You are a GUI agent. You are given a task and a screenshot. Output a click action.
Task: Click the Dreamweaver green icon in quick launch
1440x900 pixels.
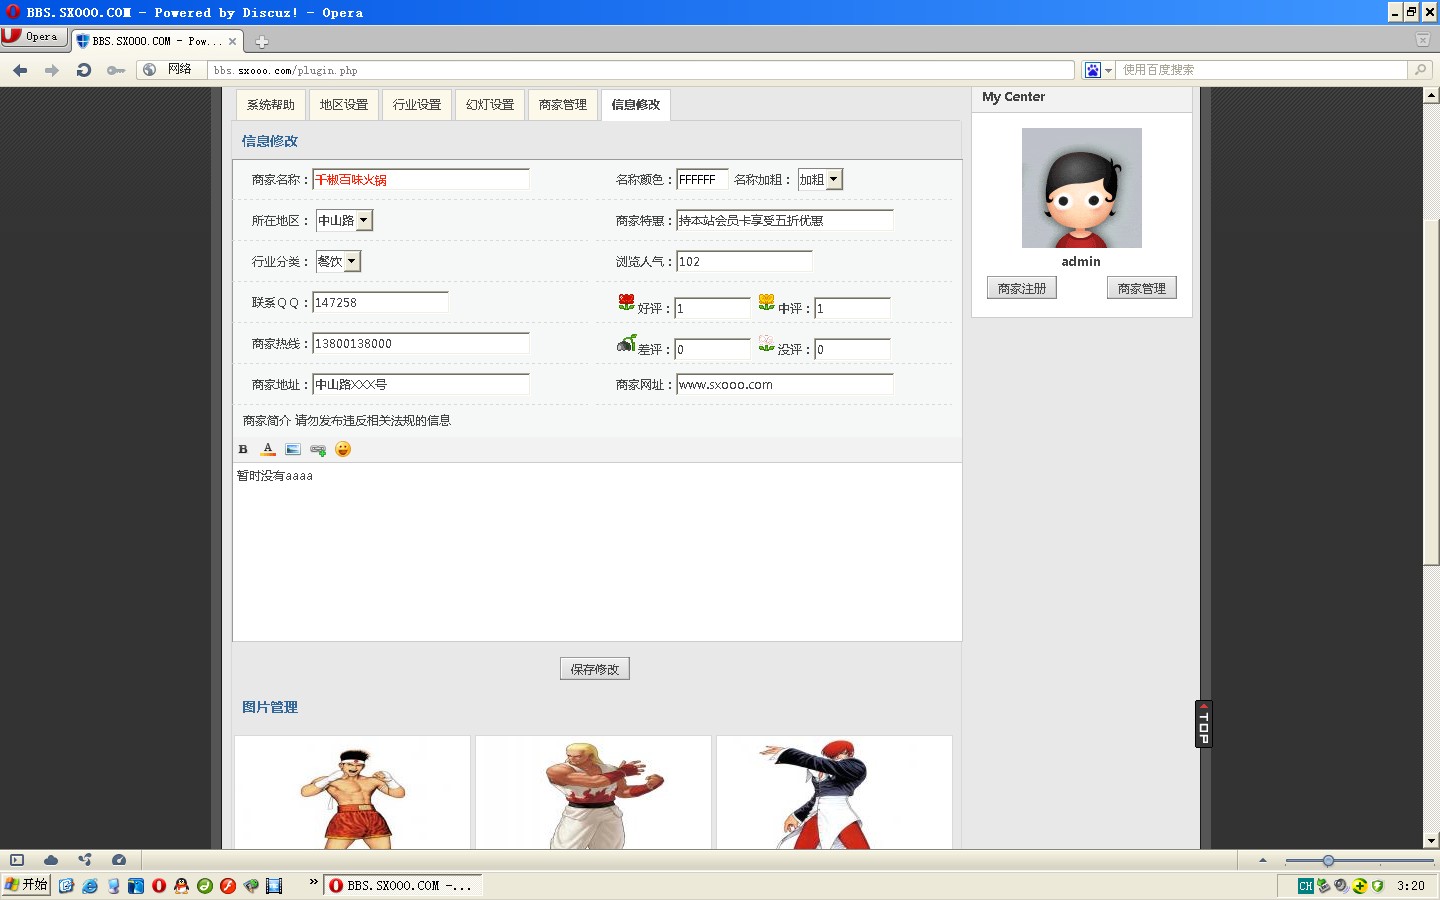coord(205,886)
